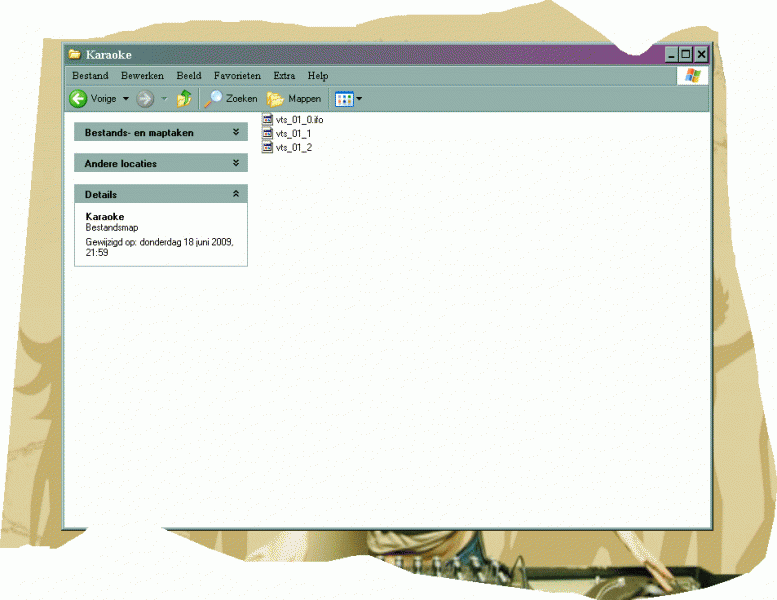777x600 pixels.
Task: Open the Bewerken menu
Action: 142,76
